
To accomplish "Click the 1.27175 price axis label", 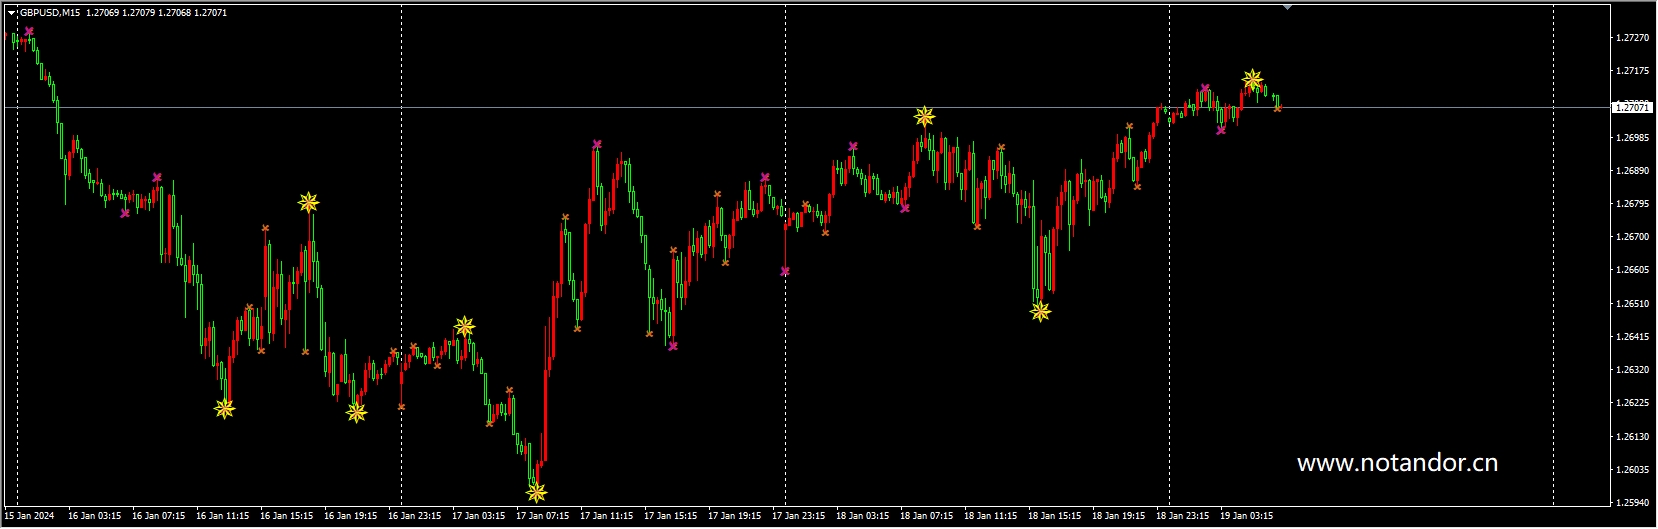I will 1632,71.
